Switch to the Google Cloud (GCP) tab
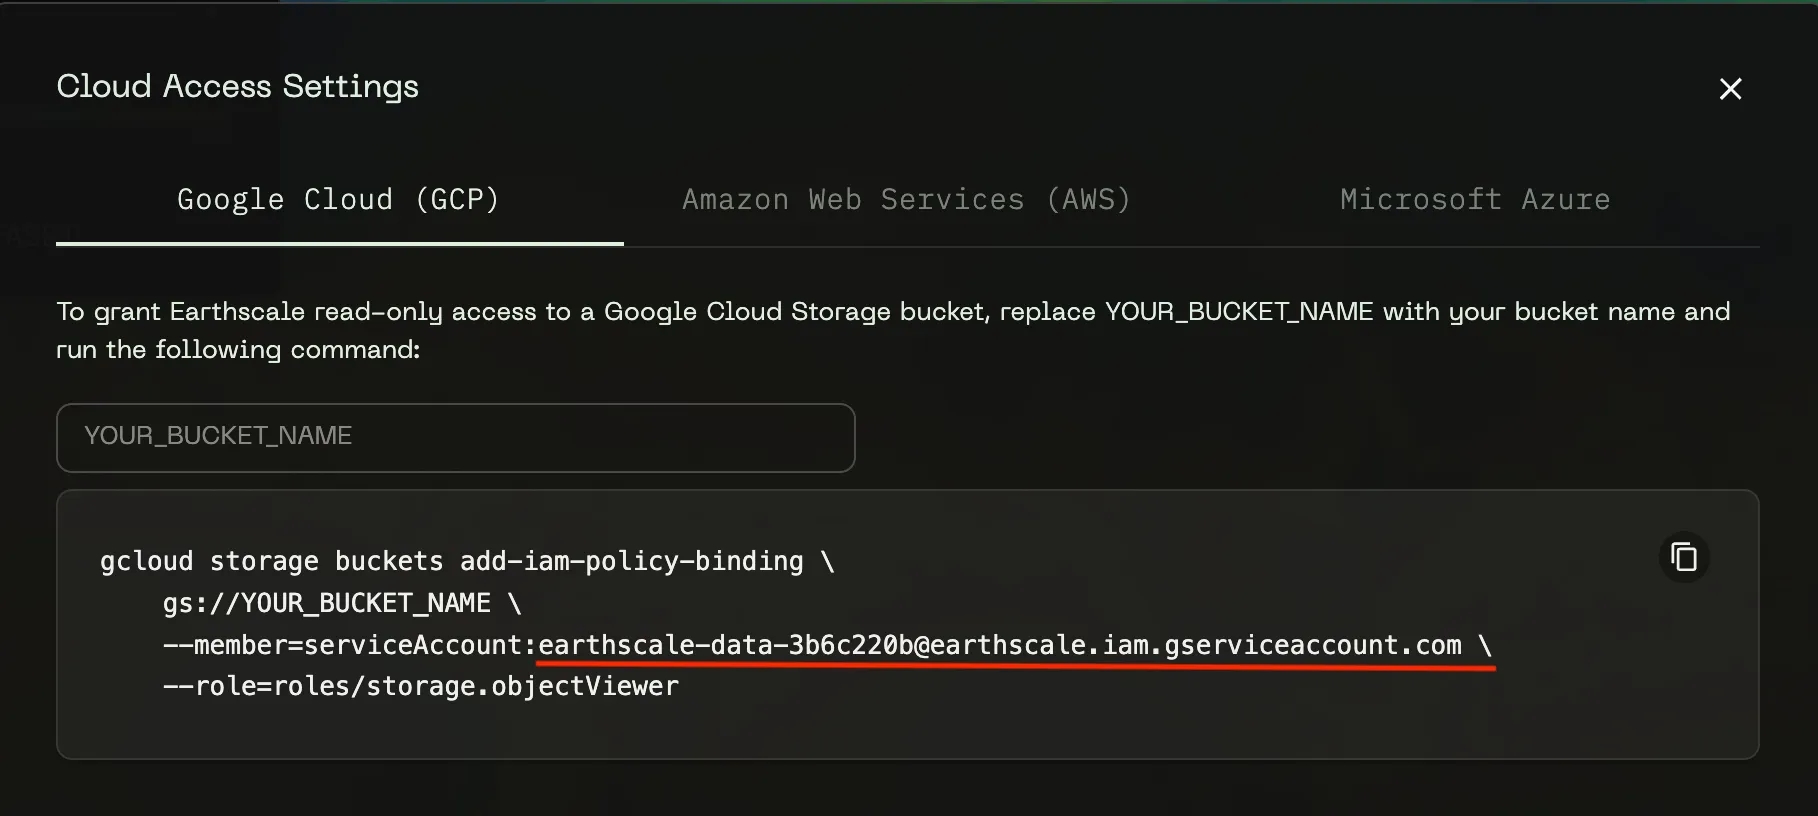The height and width of the screenshot is (816, 1818). pyautogui.click(x=338, y=200)
